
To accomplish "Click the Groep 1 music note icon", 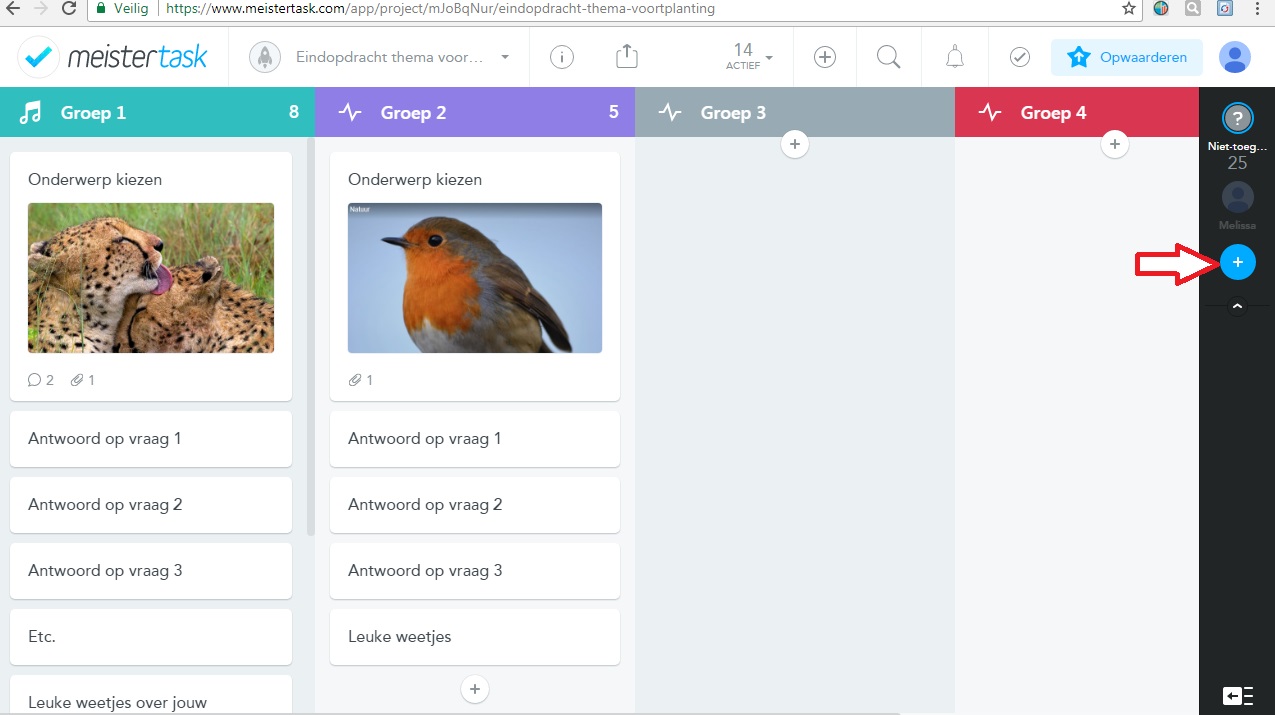I will point(31,112).
